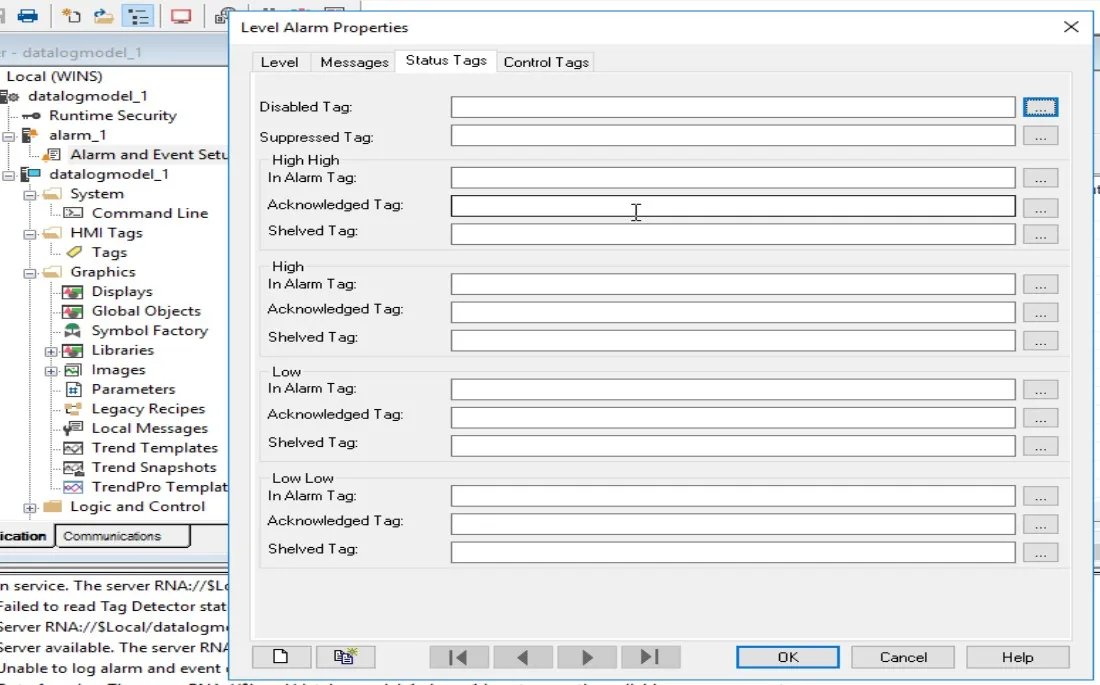
Task: Collapse the System folder node
Action: 30,195
